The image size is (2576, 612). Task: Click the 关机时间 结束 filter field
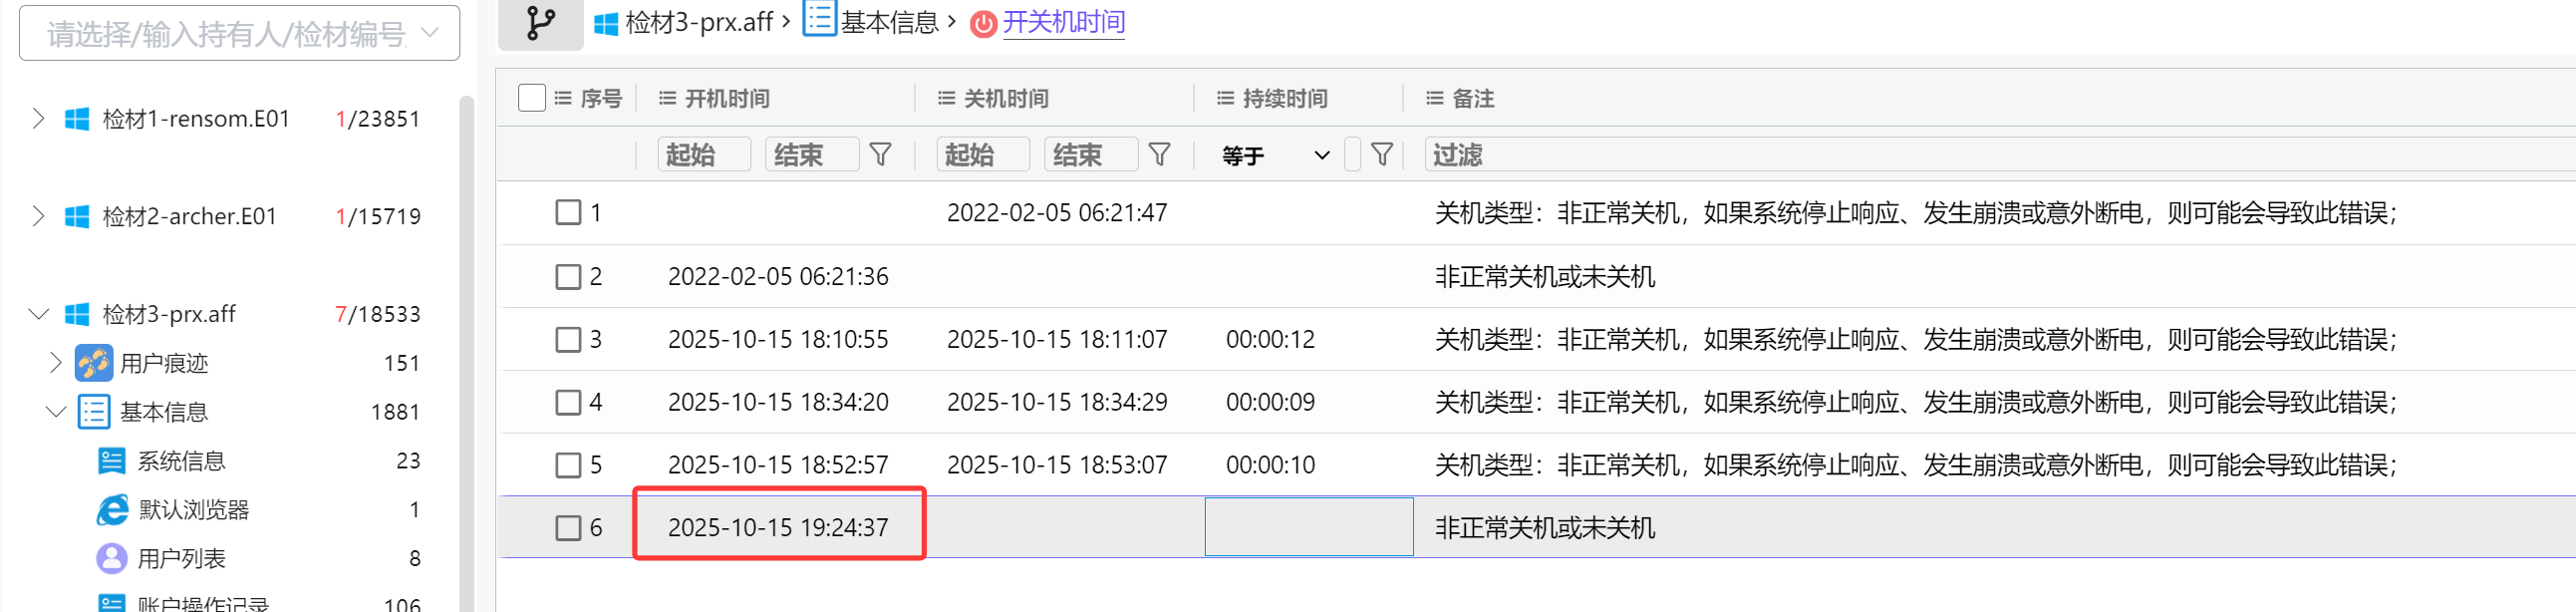click(1091, 155)
